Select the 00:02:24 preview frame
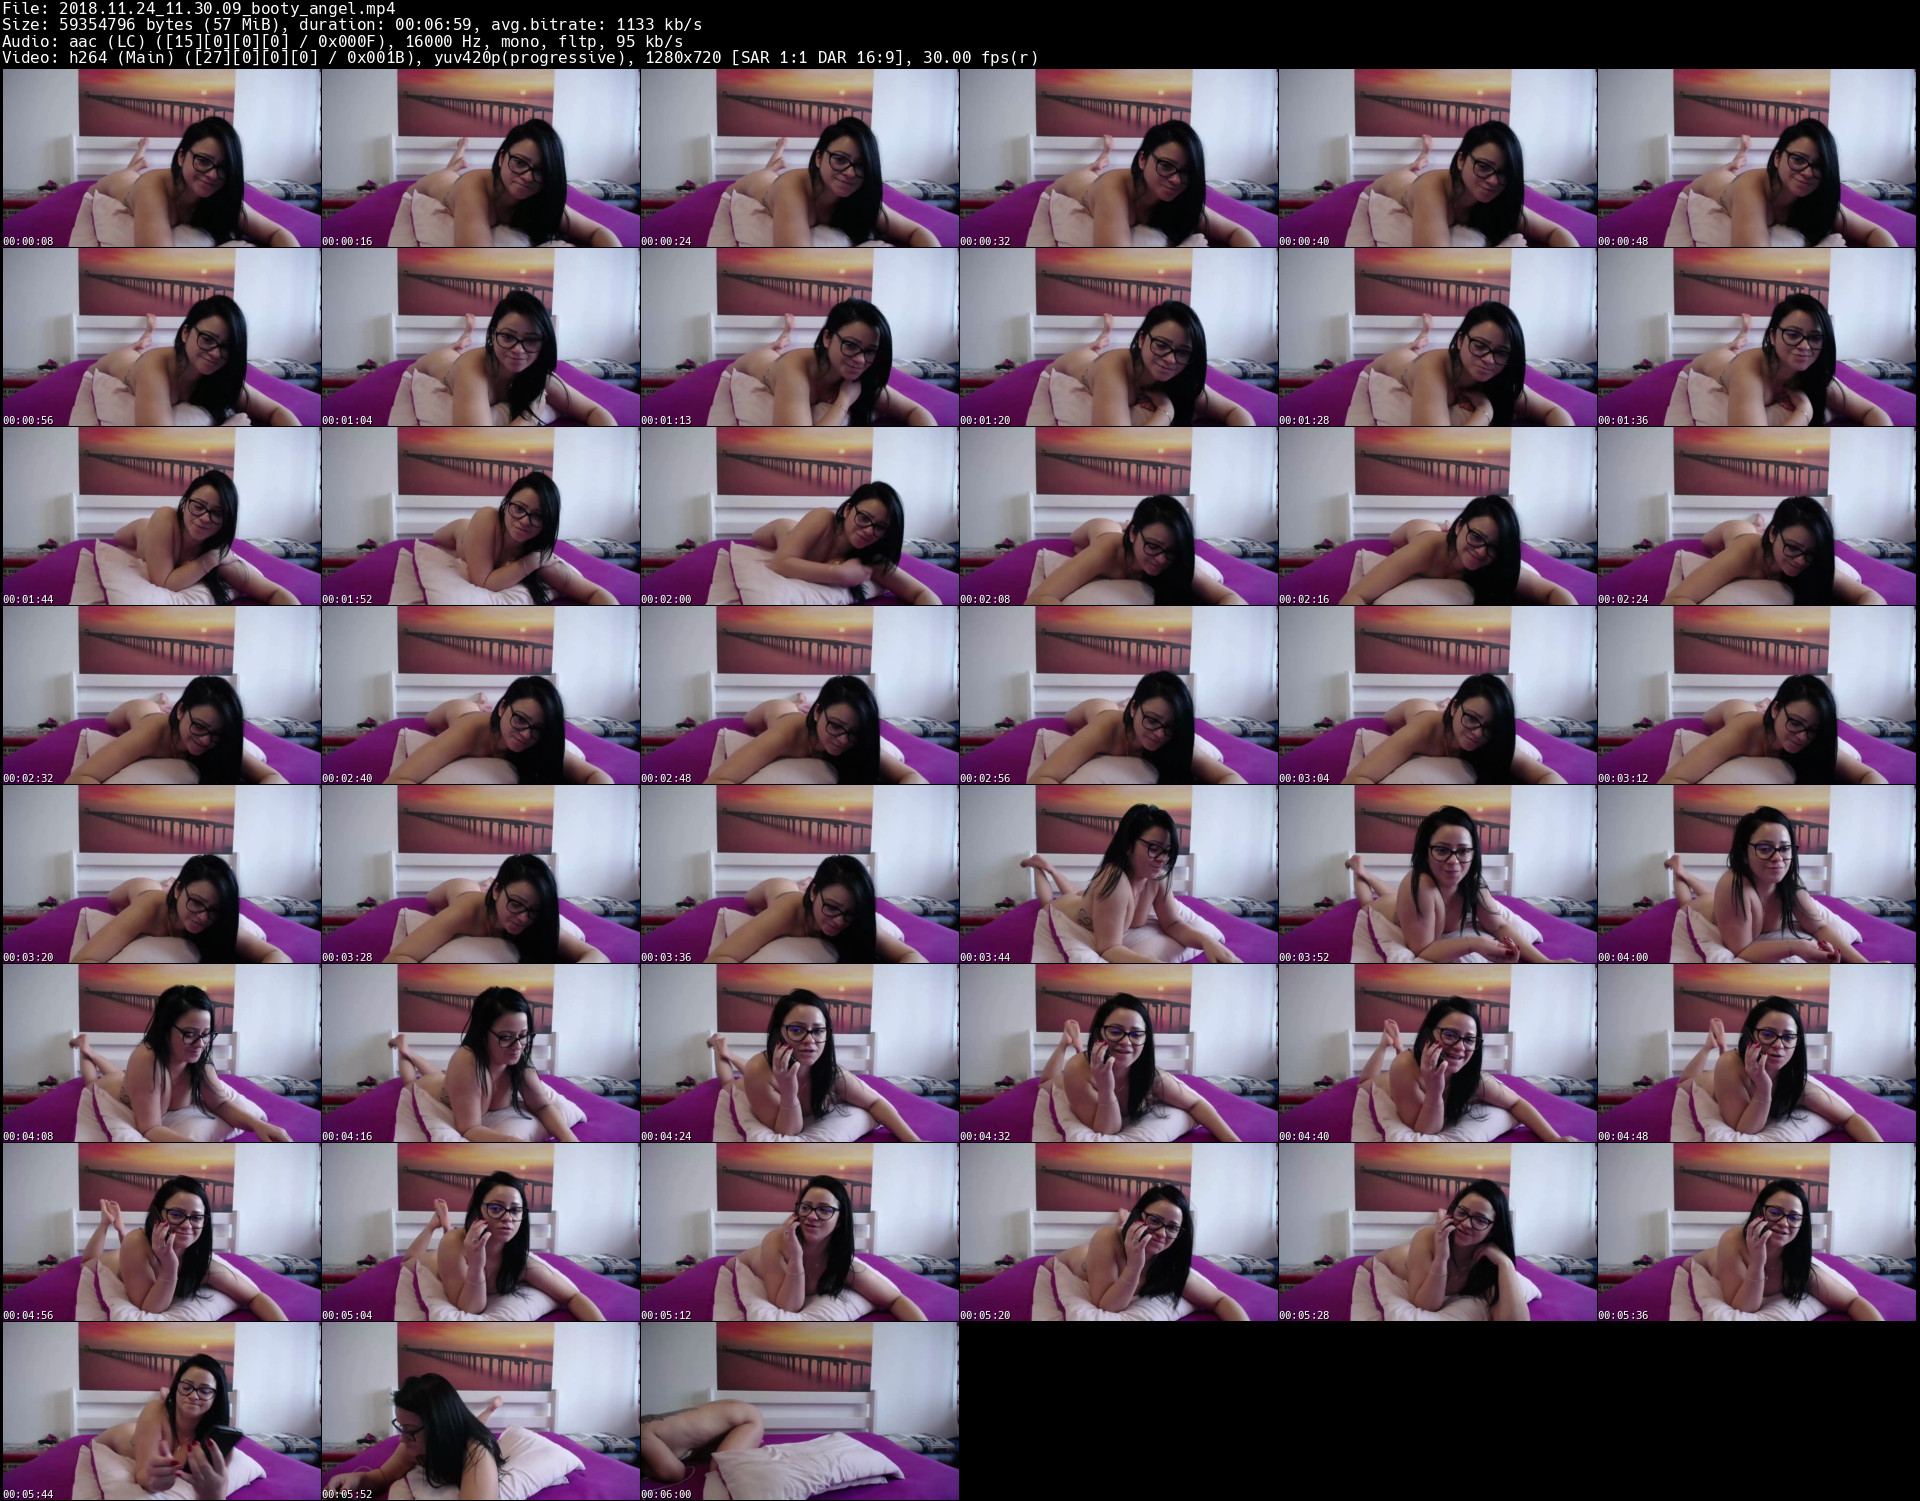 (x=1756, y=516)
